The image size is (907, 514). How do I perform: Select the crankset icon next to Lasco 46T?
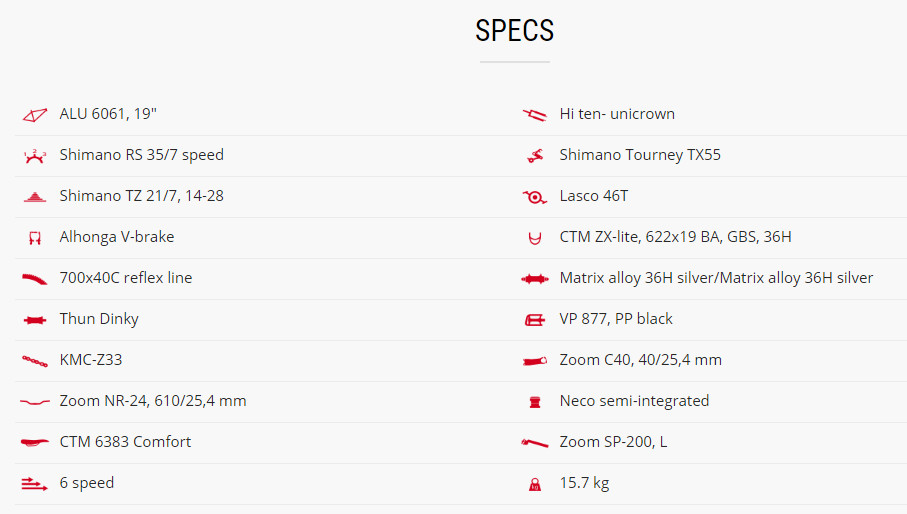(x=534, y=197)
